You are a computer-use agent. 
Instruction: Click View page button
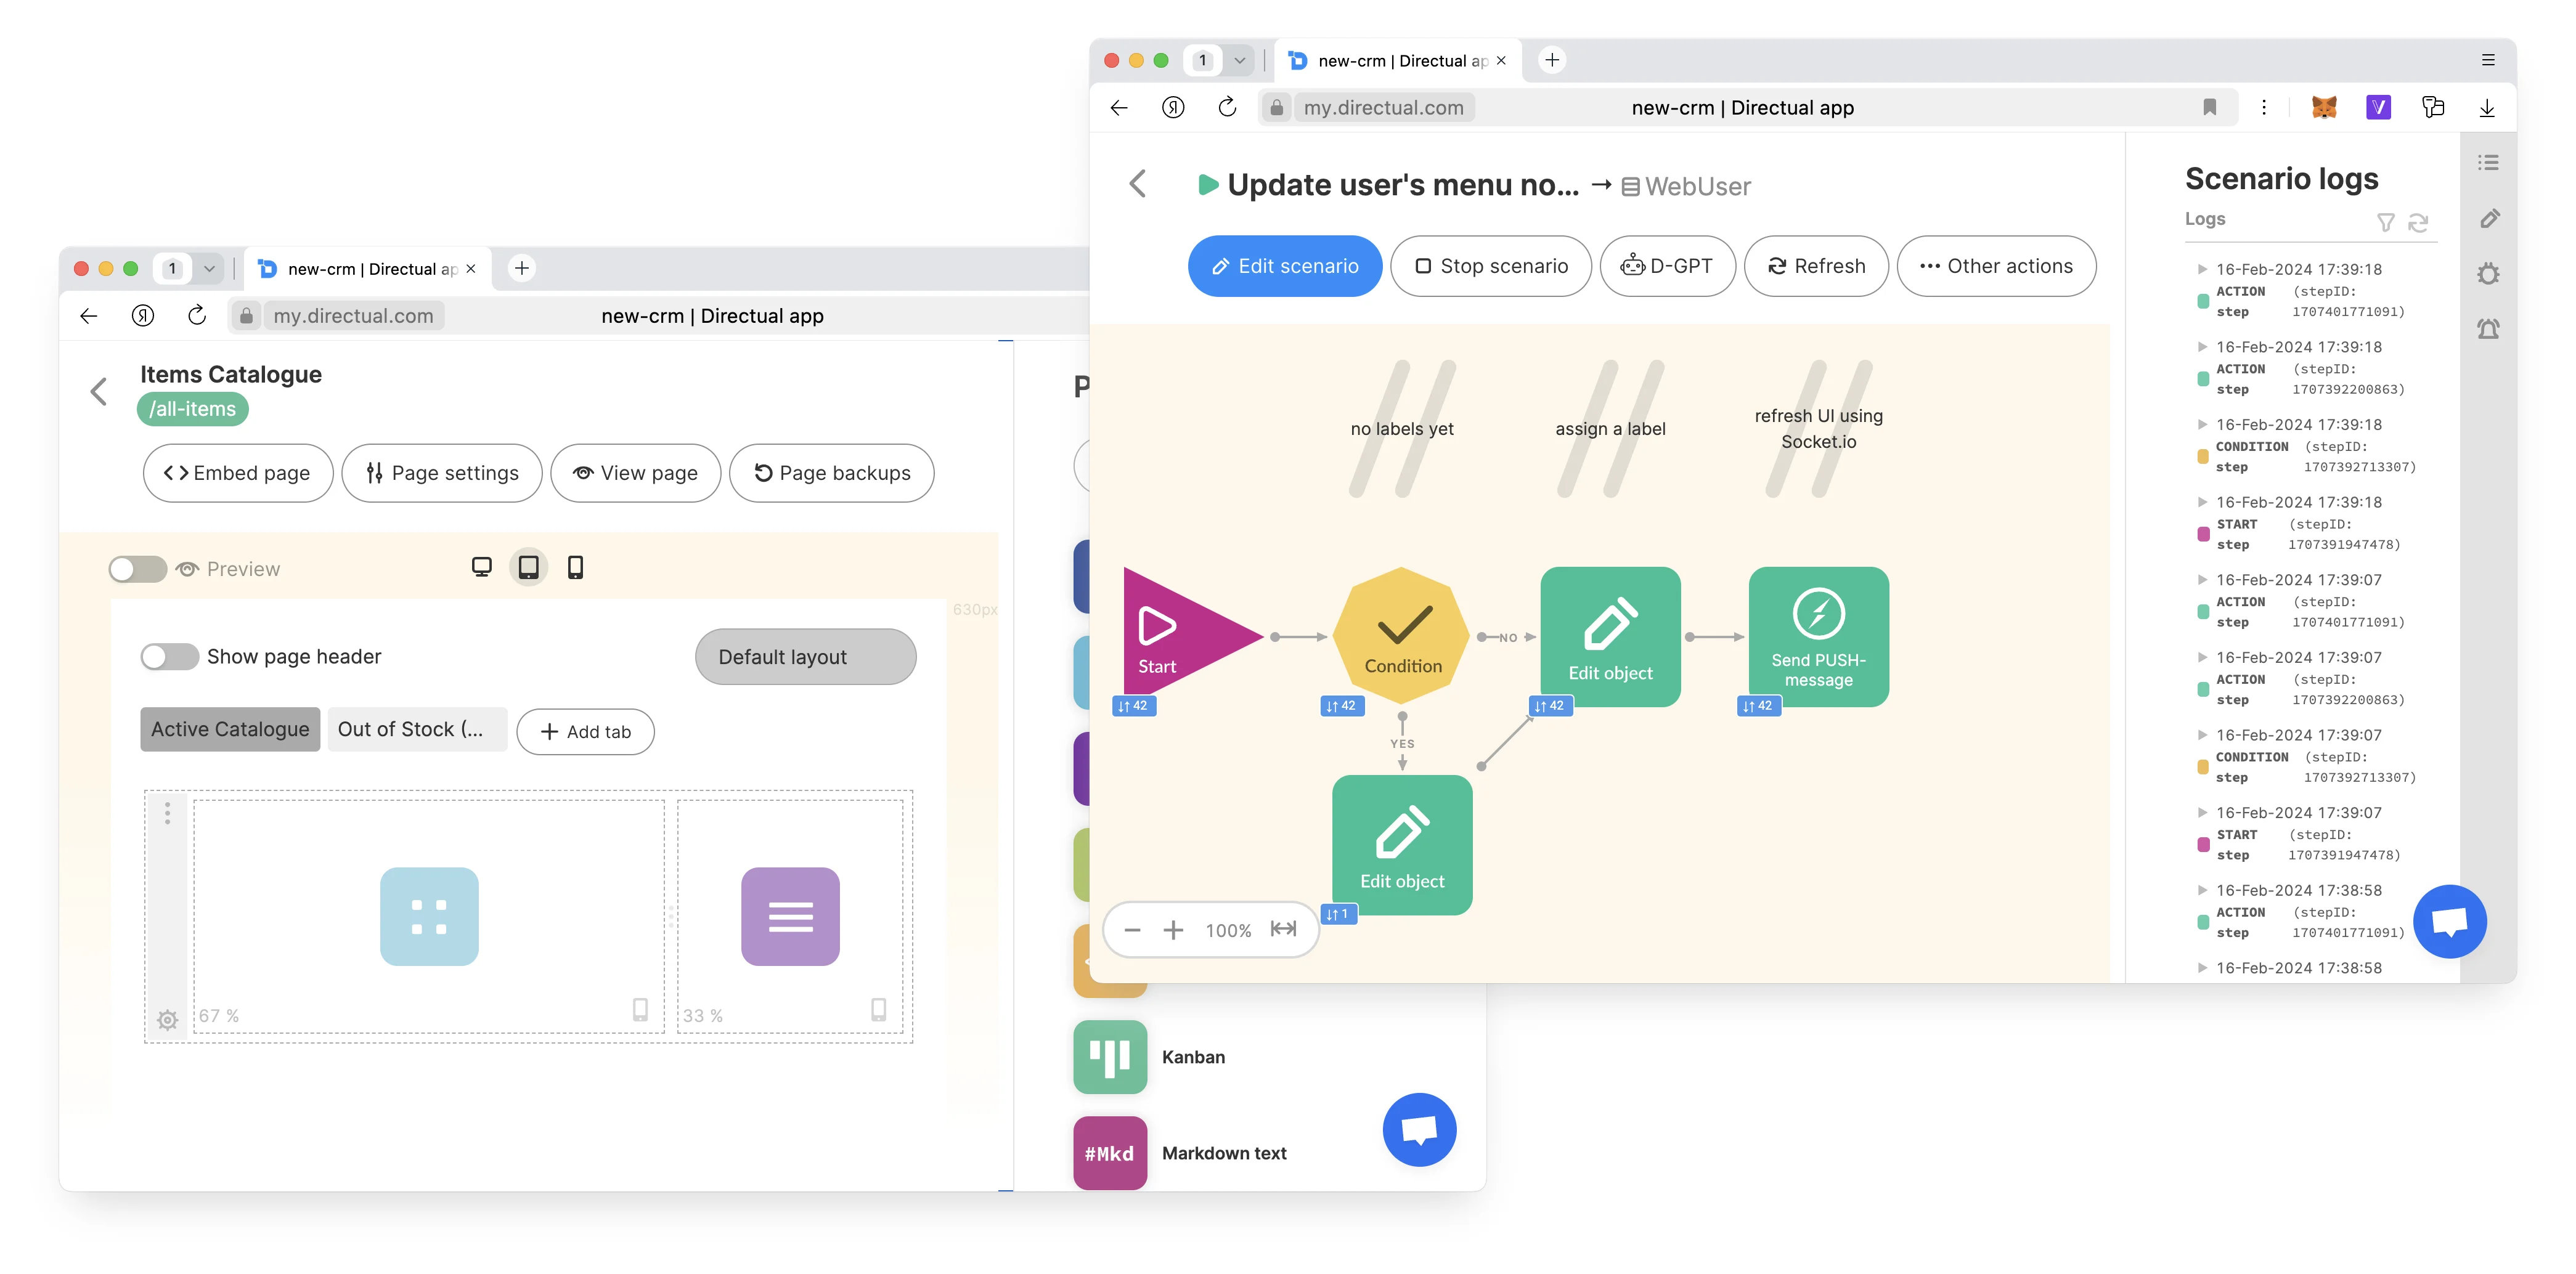(x=635, y=473)
